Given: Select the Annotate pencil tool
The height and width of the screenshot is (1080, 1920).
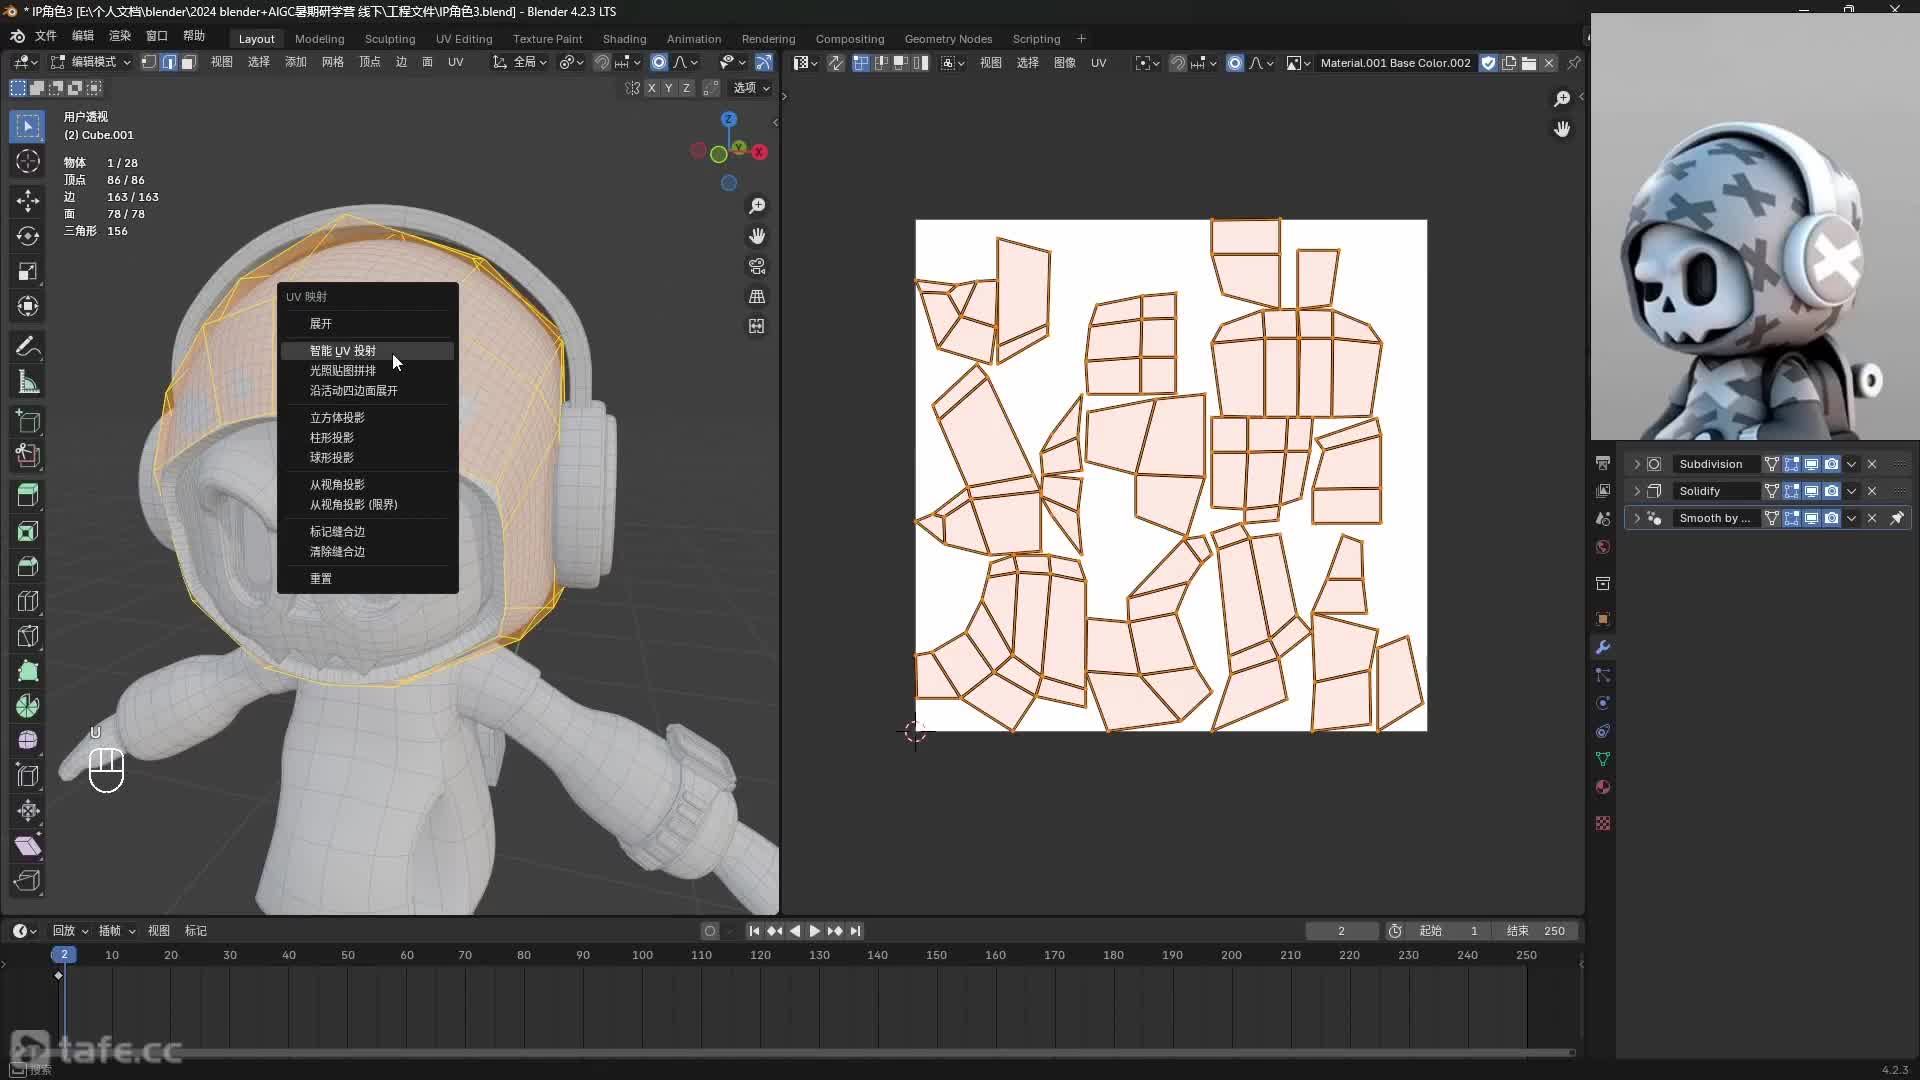Looking at the screenshot, I should [x=28, y=346].
